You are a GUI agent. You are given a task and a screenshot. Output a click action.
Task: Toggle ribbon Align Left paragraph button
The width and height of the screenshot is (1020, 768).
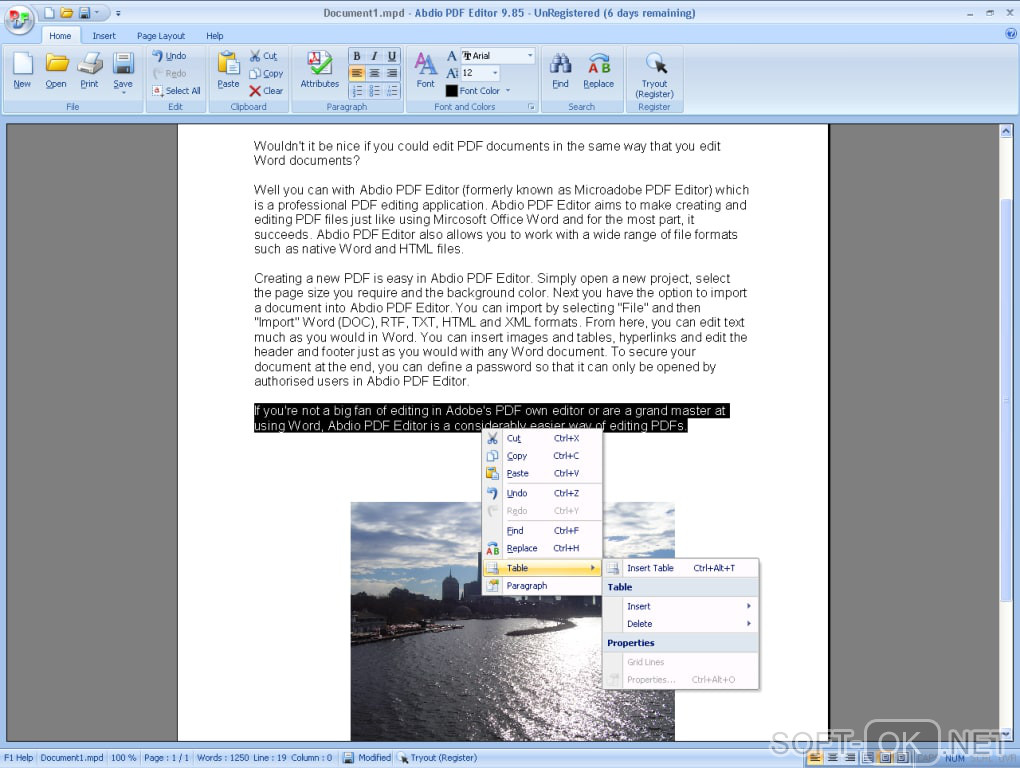tap(356, 73)
